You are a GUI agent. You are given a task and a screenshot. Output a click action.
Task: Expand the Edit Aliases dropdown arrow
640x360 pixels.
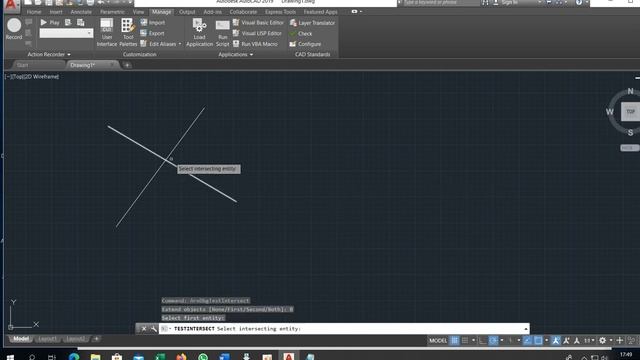click(x=180, y=44)
